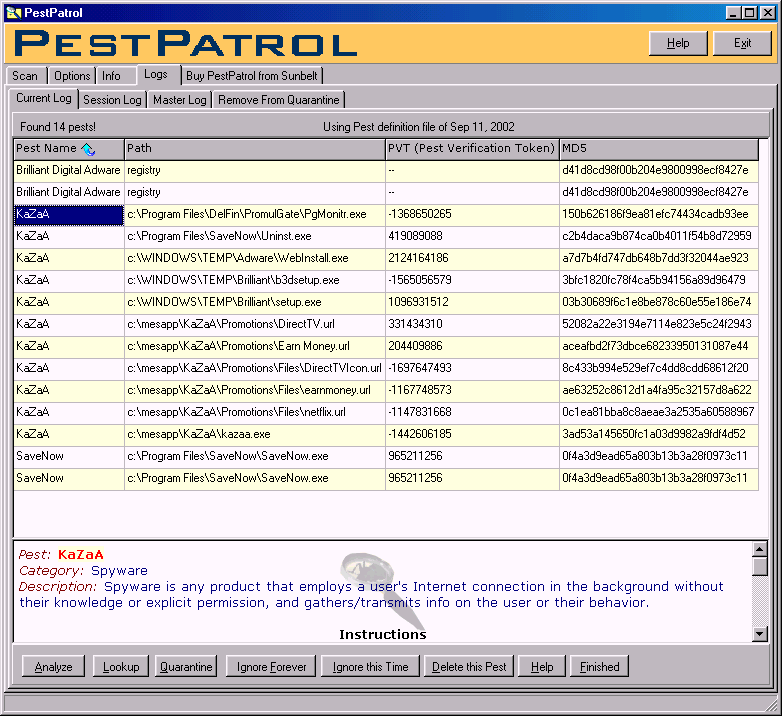
Task: Open Buy PestPatrol from Sunbelt tab
Action: tap(252, 76)
